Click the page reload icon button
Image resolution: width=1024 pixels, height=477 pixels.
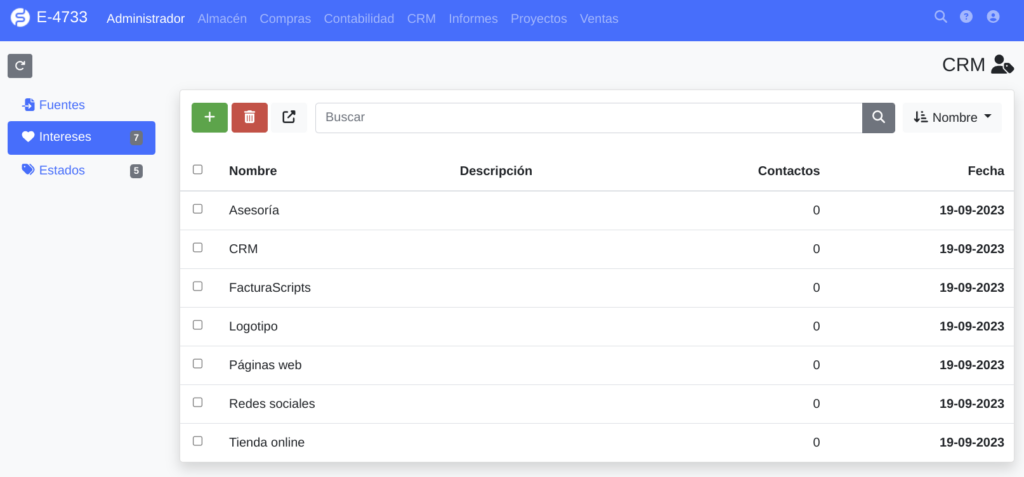(x=20, y=66)
